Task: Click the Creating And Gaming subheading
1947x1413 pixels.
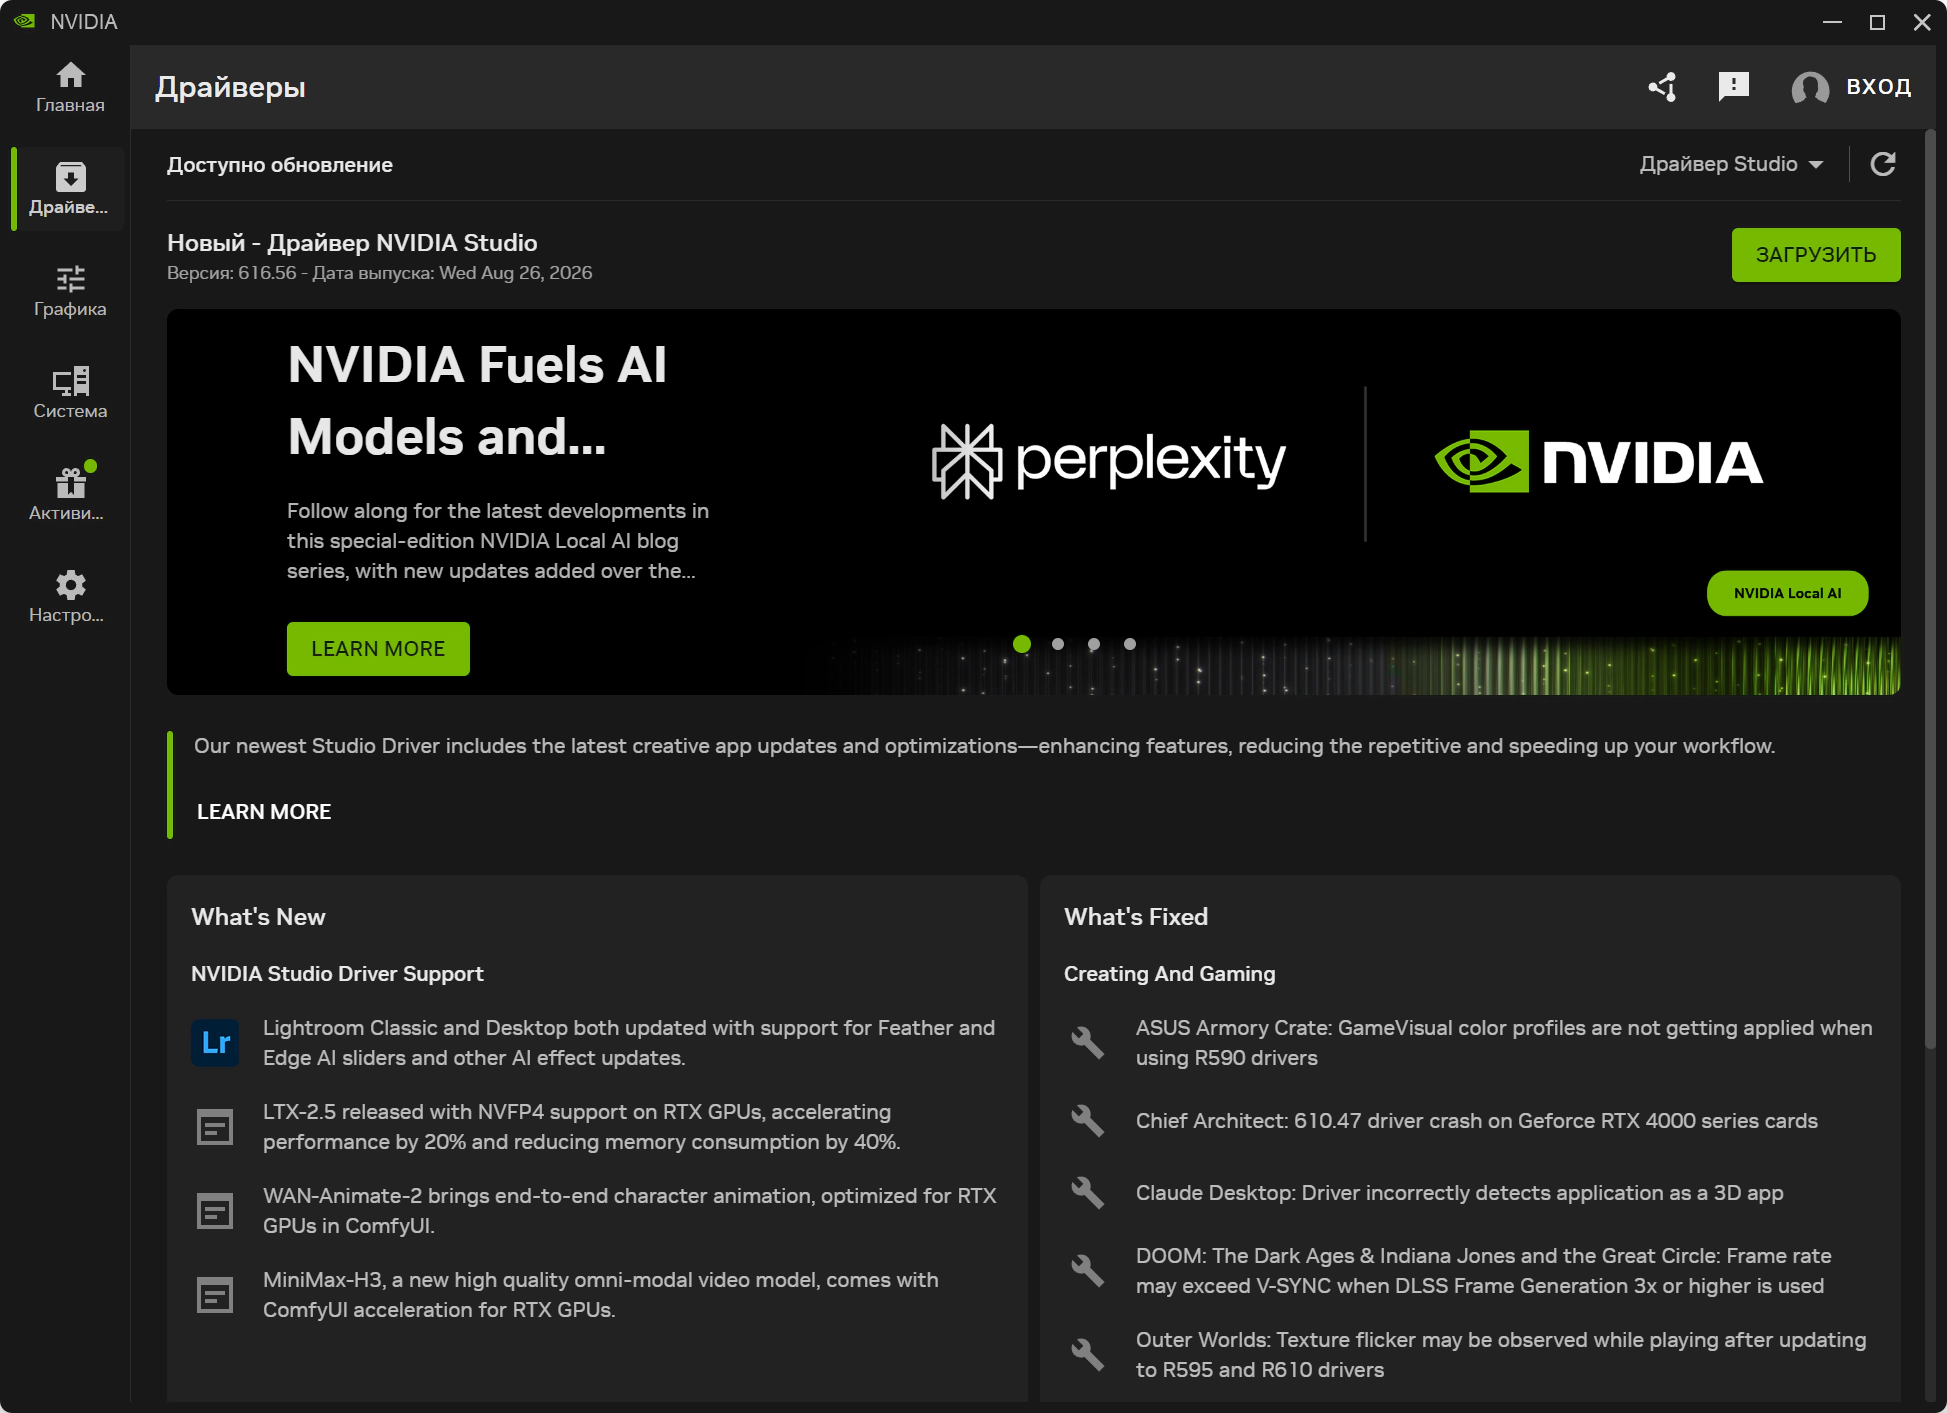Action: point(1170,974)
